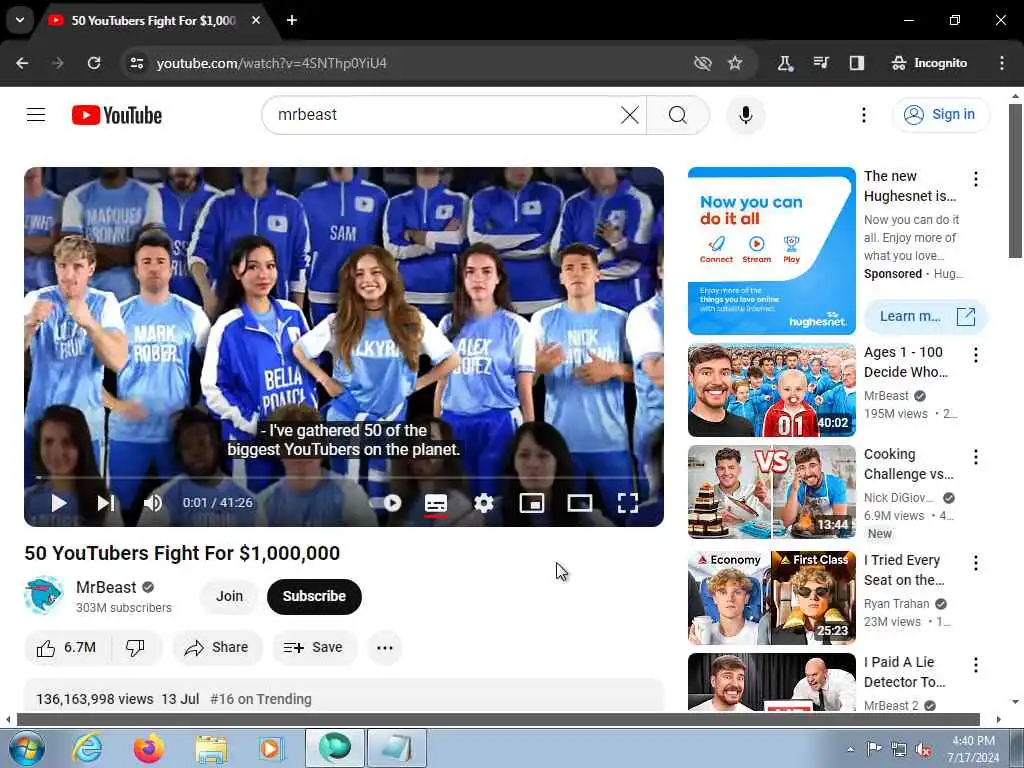Screen dimensions: 1024x768
Task: Open Chrome Labs flask icon
Action: (x=784, y=63)
